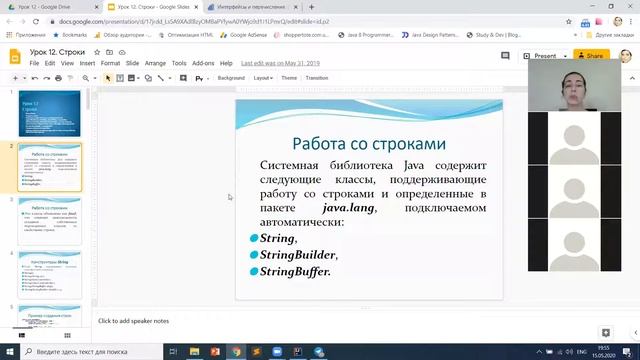The image size is (640, 360).
Task: Open the Google Slides home icon
Action: (x=15, y=56)
